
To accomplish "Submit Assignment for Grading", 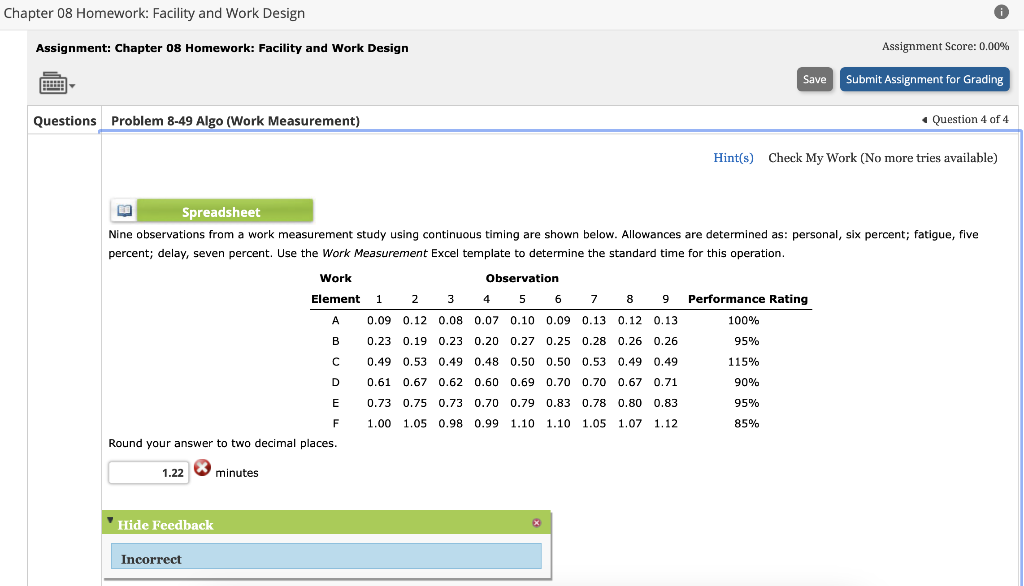I will coord(924,79).
